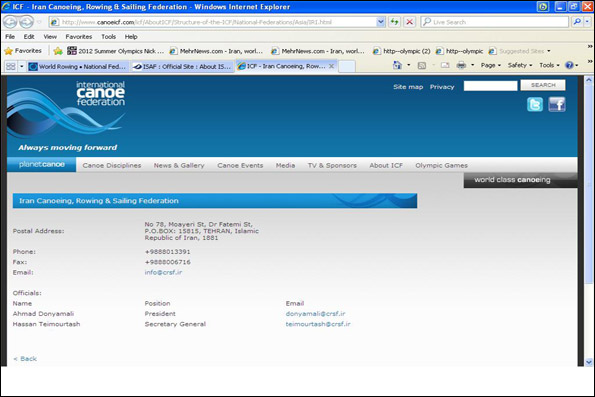Open the Privacy link

[x=442, y=87]
